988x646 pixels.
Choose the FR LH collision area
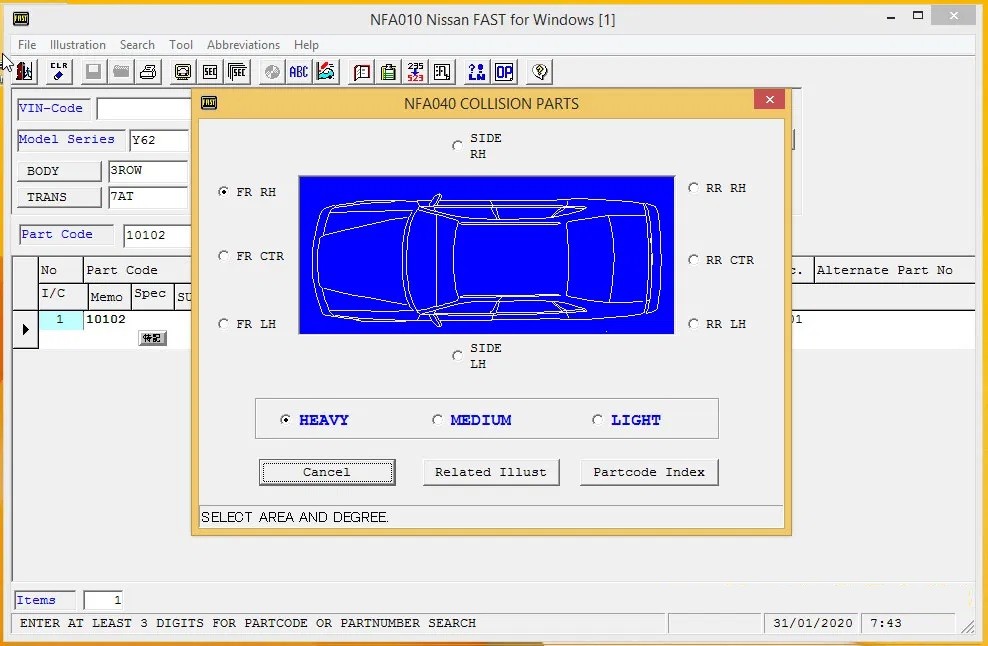[224, 324]
